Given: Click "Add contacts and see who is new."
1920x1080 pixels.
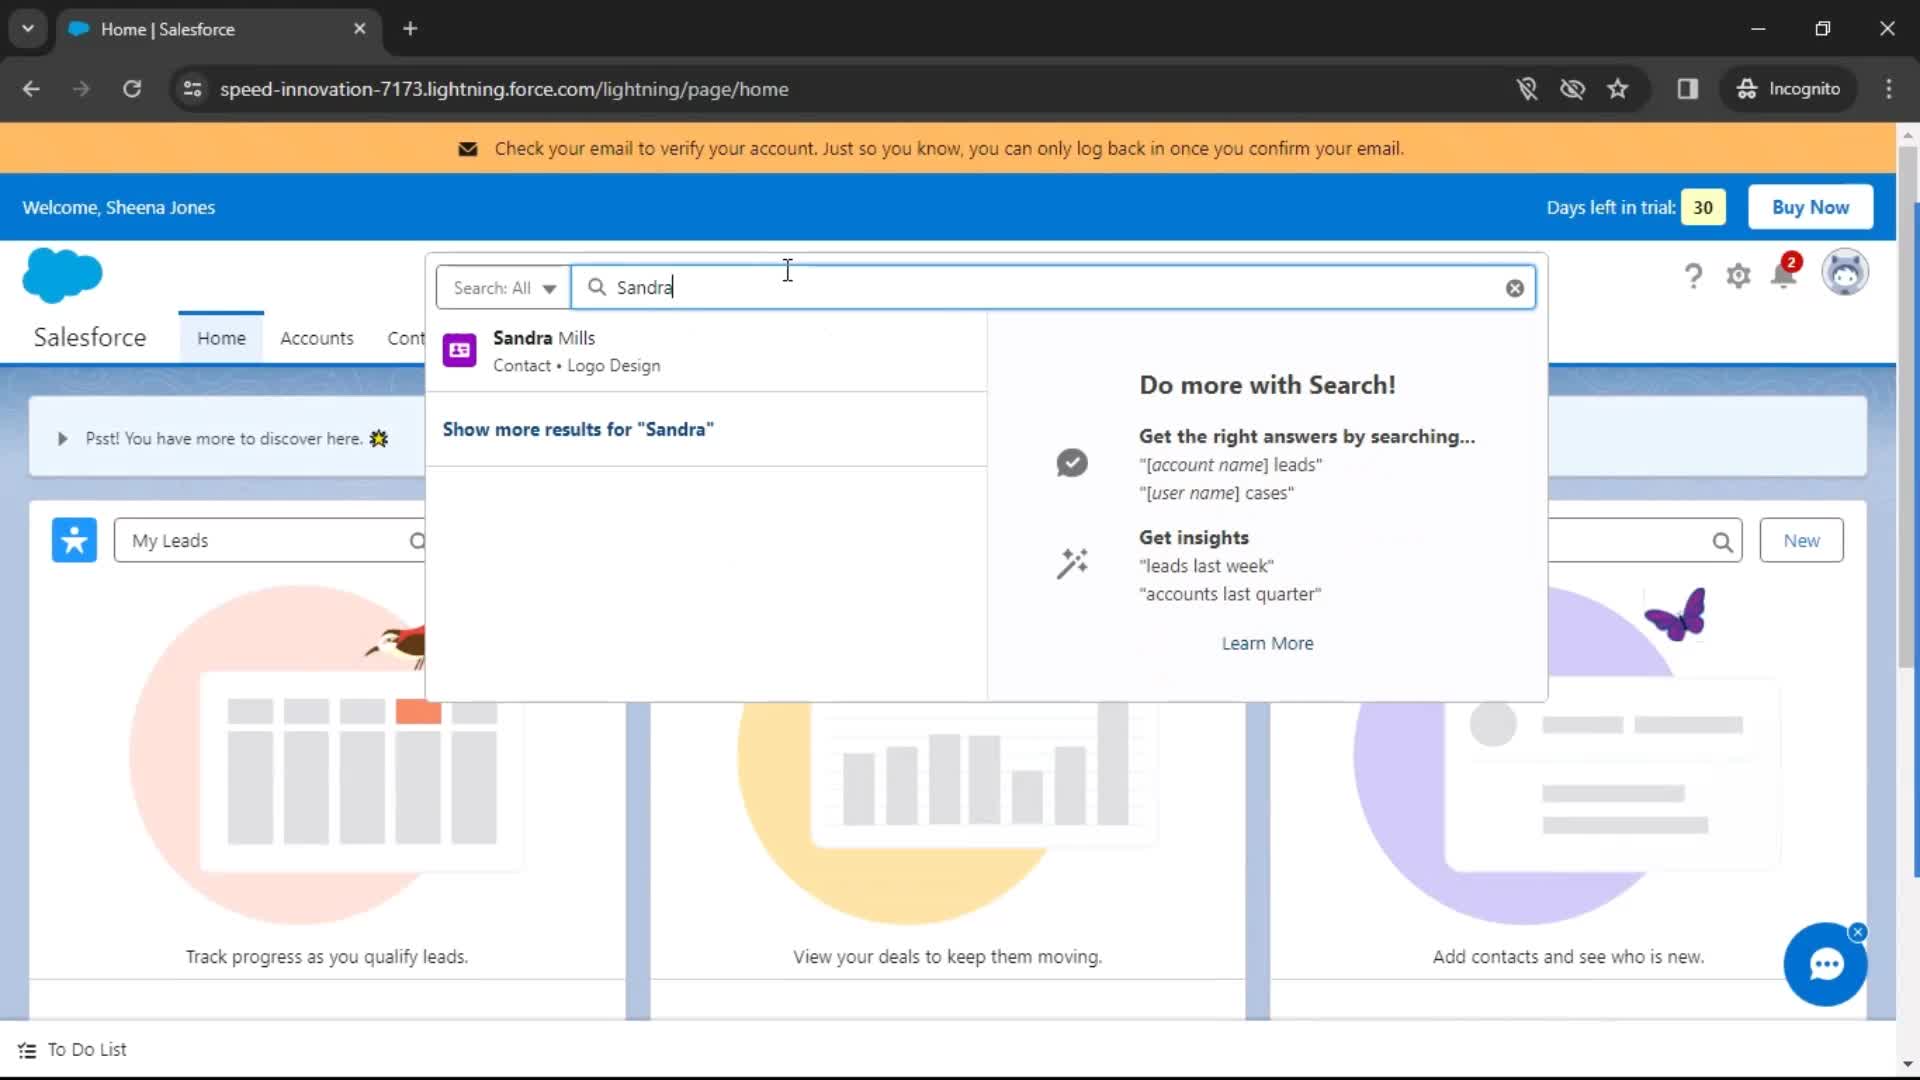Looking at the screenshot, I should [1568, 957].
